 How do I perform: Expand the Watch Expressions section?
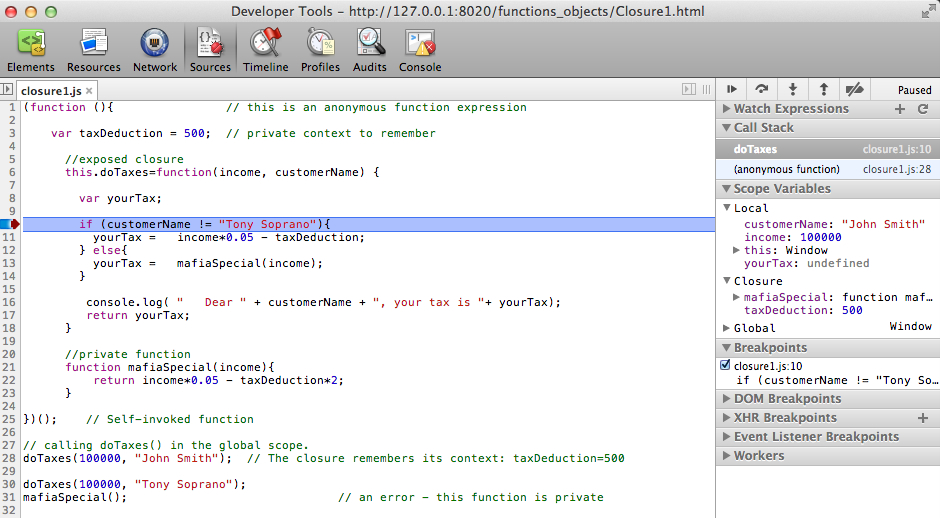coord(790,109)
